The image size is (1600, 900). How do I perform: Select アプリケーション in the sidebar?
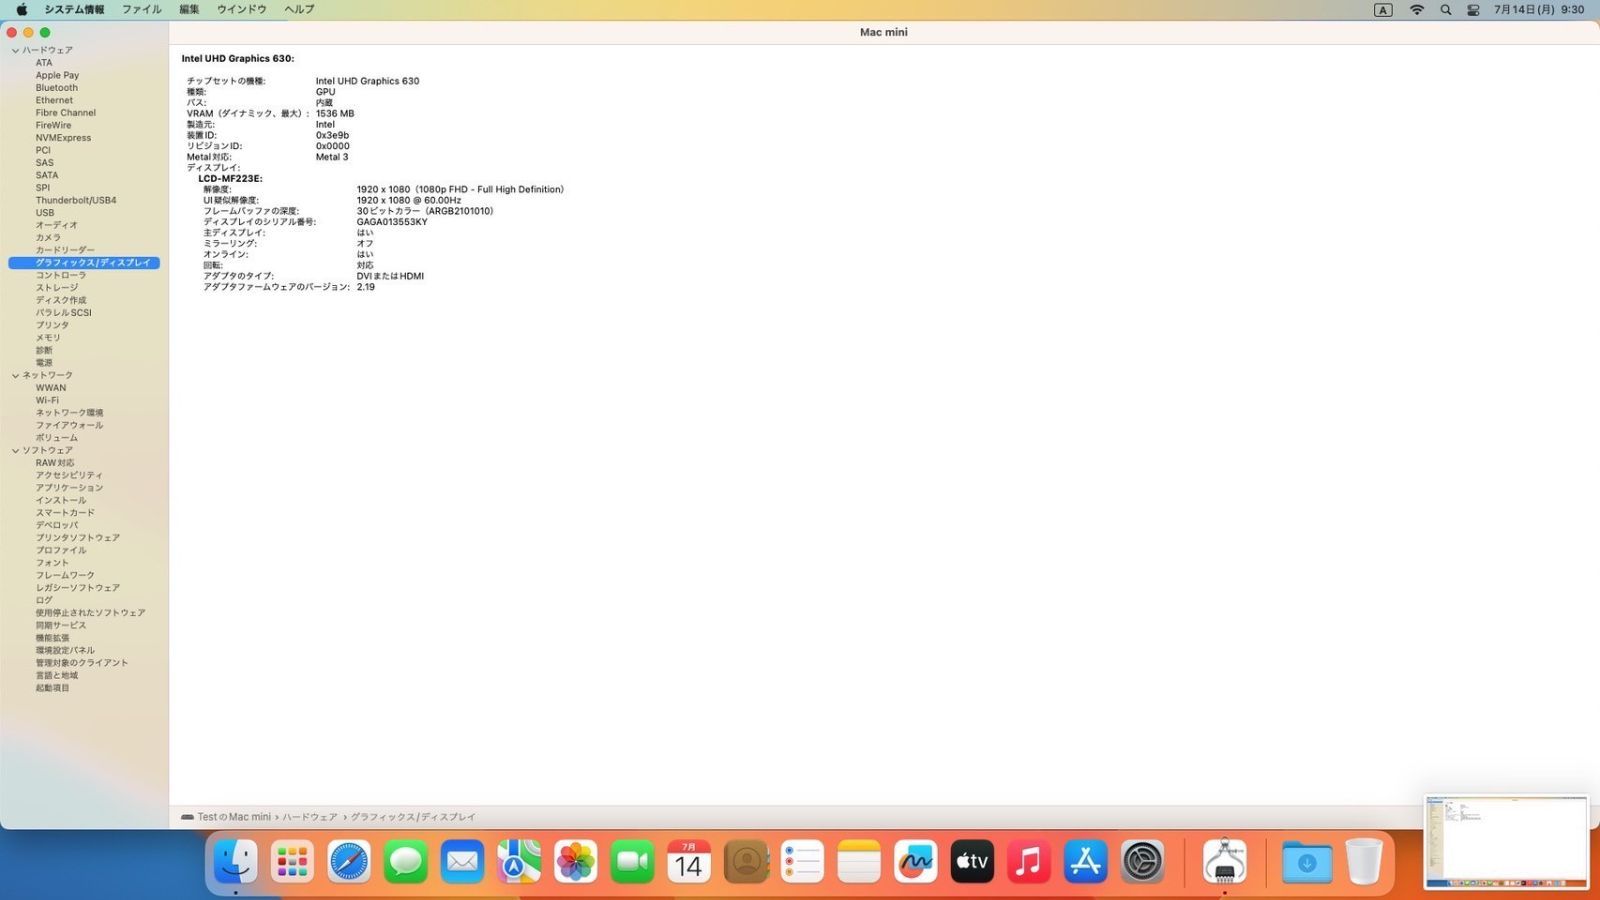click(x=69, y=488)
